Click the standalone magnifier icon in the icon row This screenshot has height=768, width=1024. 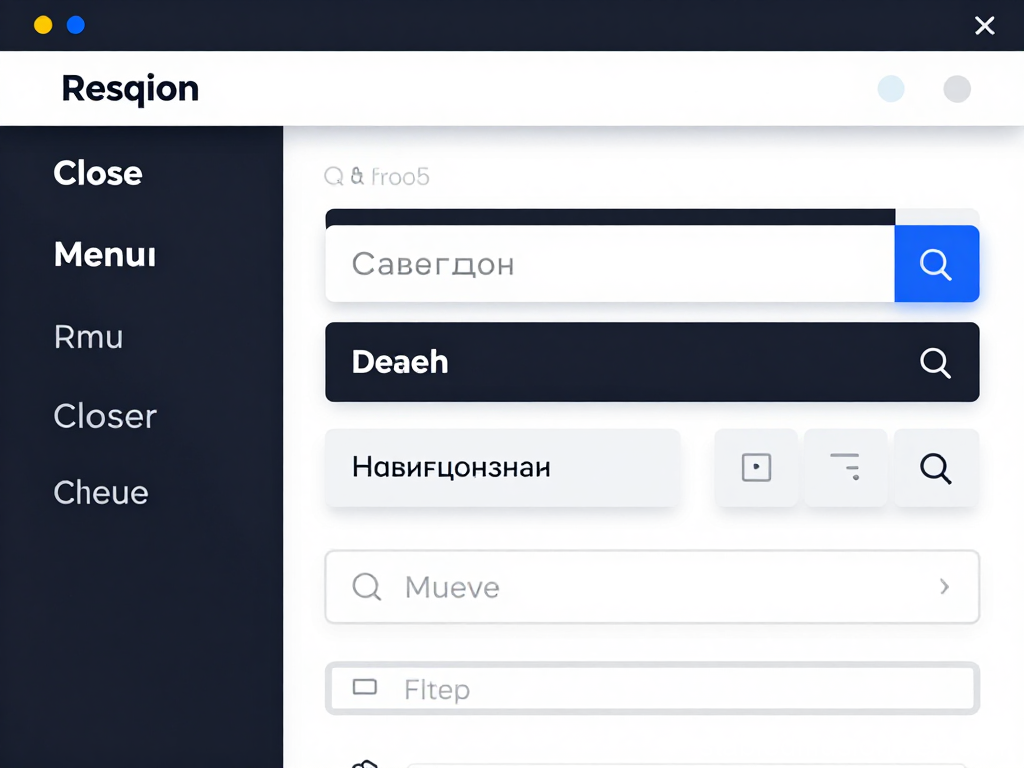935,467
